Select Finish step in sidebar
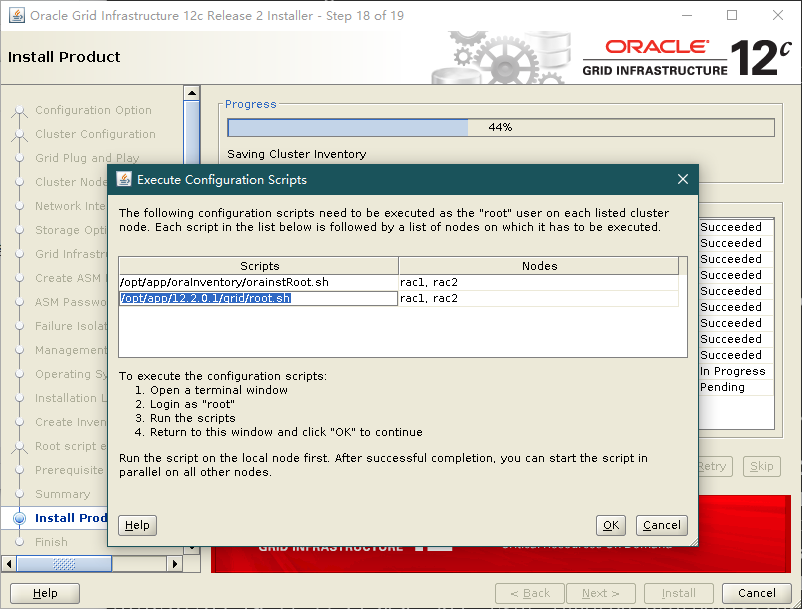Screen dimensions: 802x609 point(51,542)
